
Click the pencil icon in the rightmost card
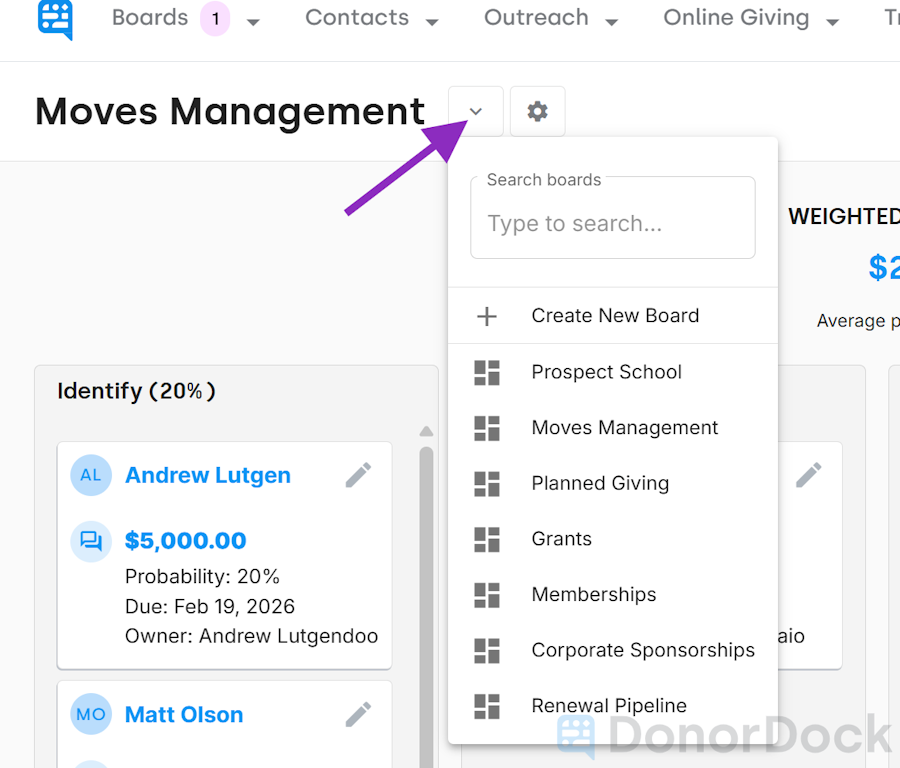click(810, 475)
